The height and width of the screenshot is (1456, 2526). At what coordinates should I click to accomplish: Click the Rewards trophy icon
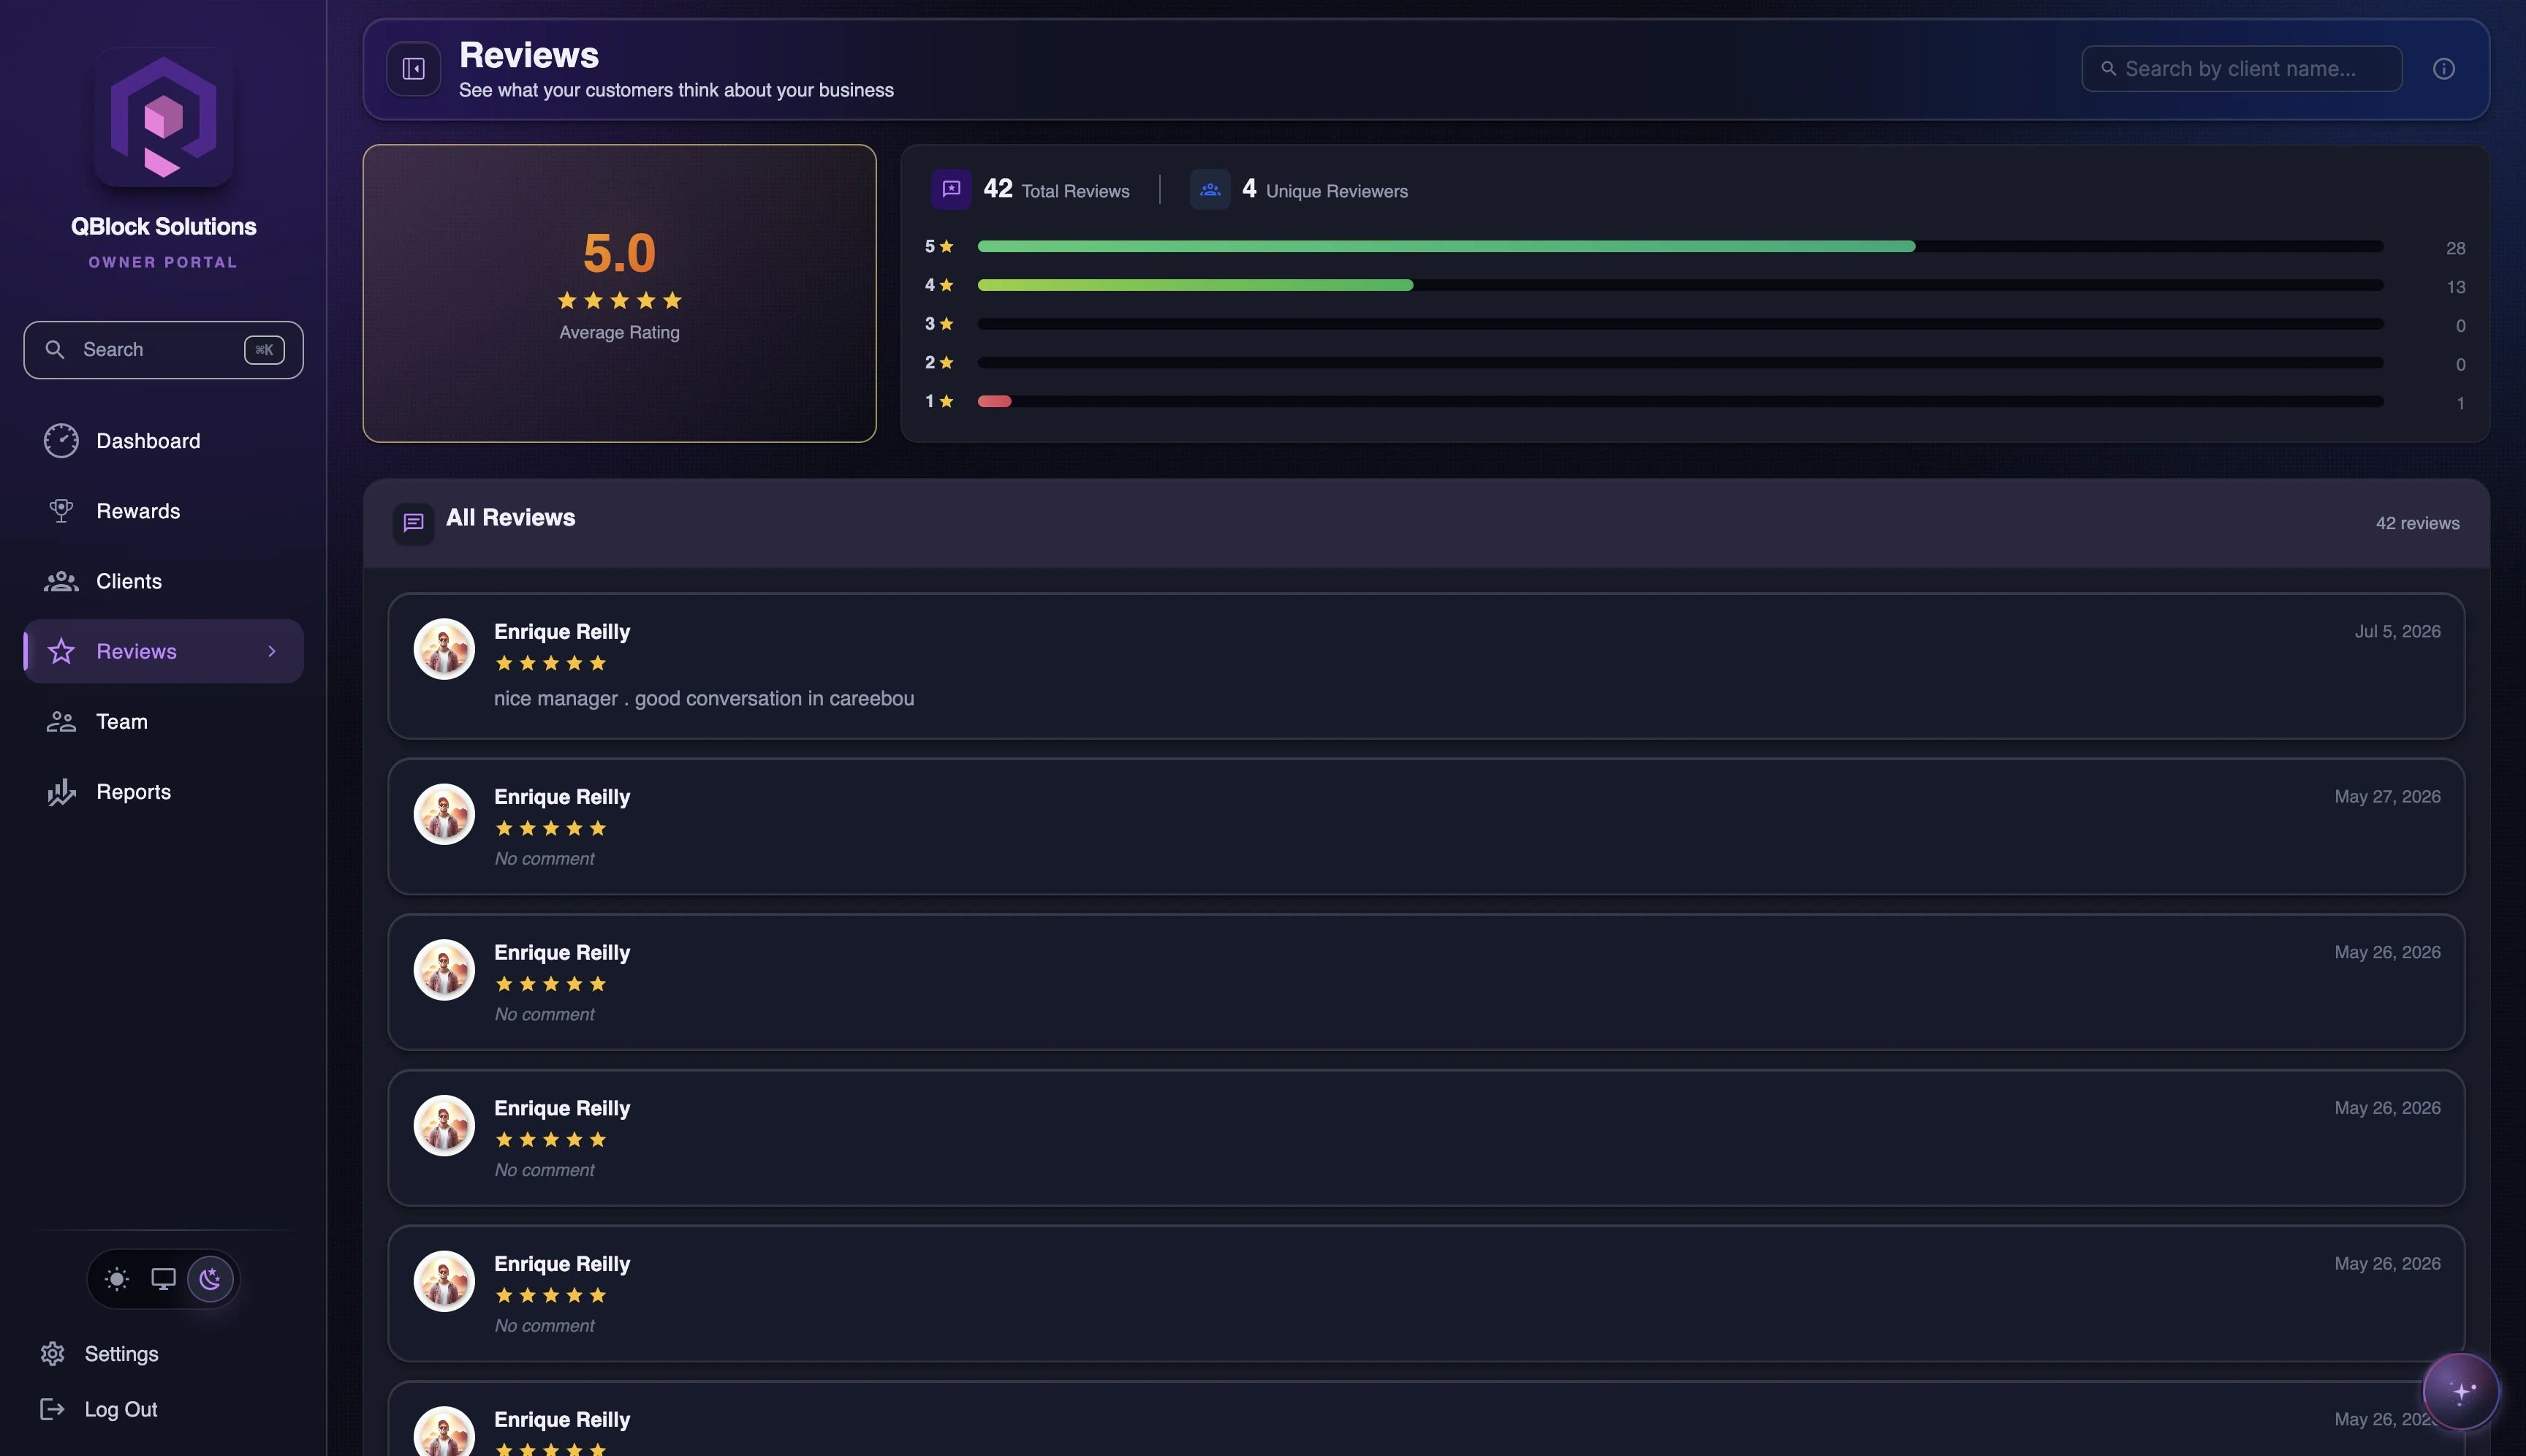61,511
